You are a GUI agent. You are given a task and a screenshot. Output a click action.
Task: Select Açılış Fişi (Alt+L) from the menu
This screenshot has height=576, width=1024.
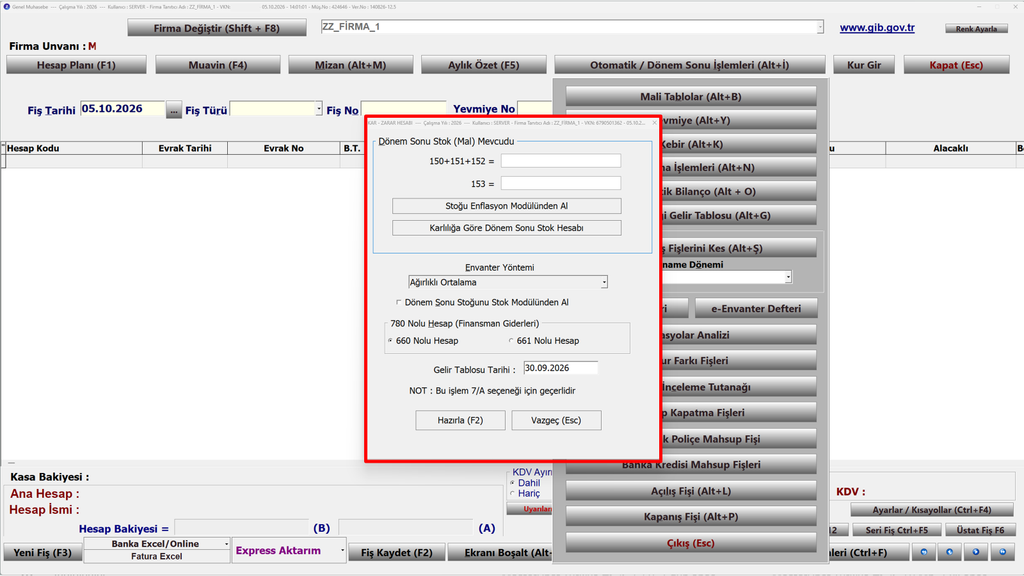[691, 491]
